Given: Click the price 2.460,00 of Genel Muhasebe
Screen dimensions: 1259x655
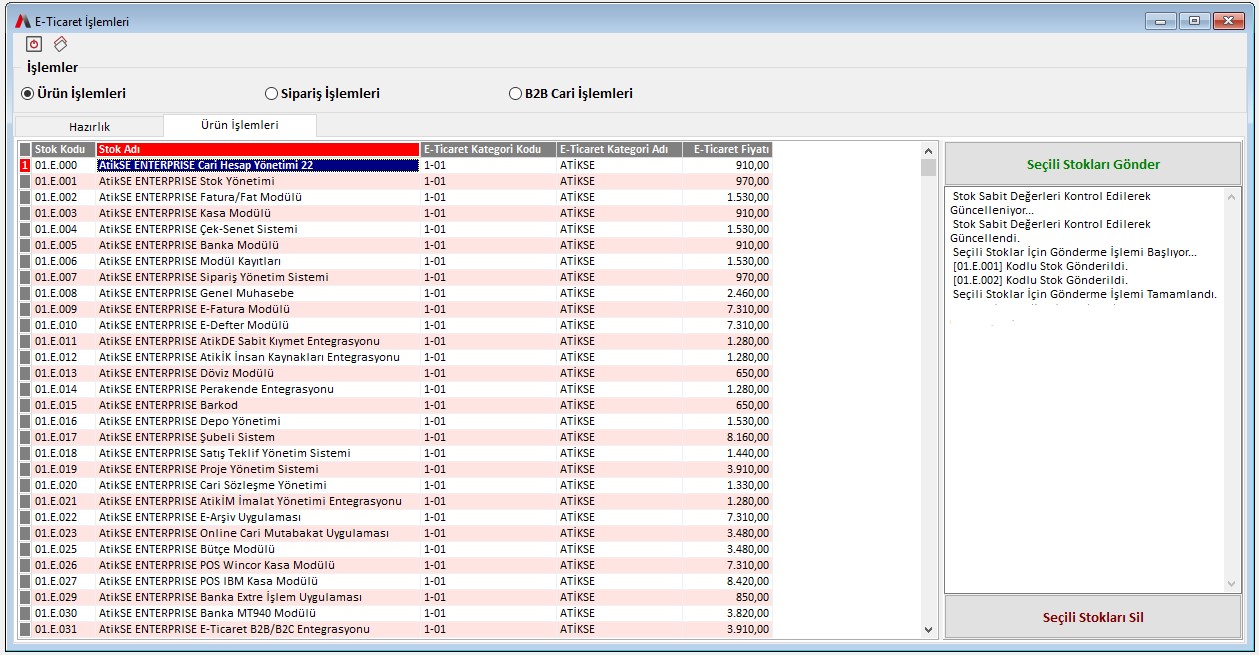Looking at the screenshot, I should point(748,293).
